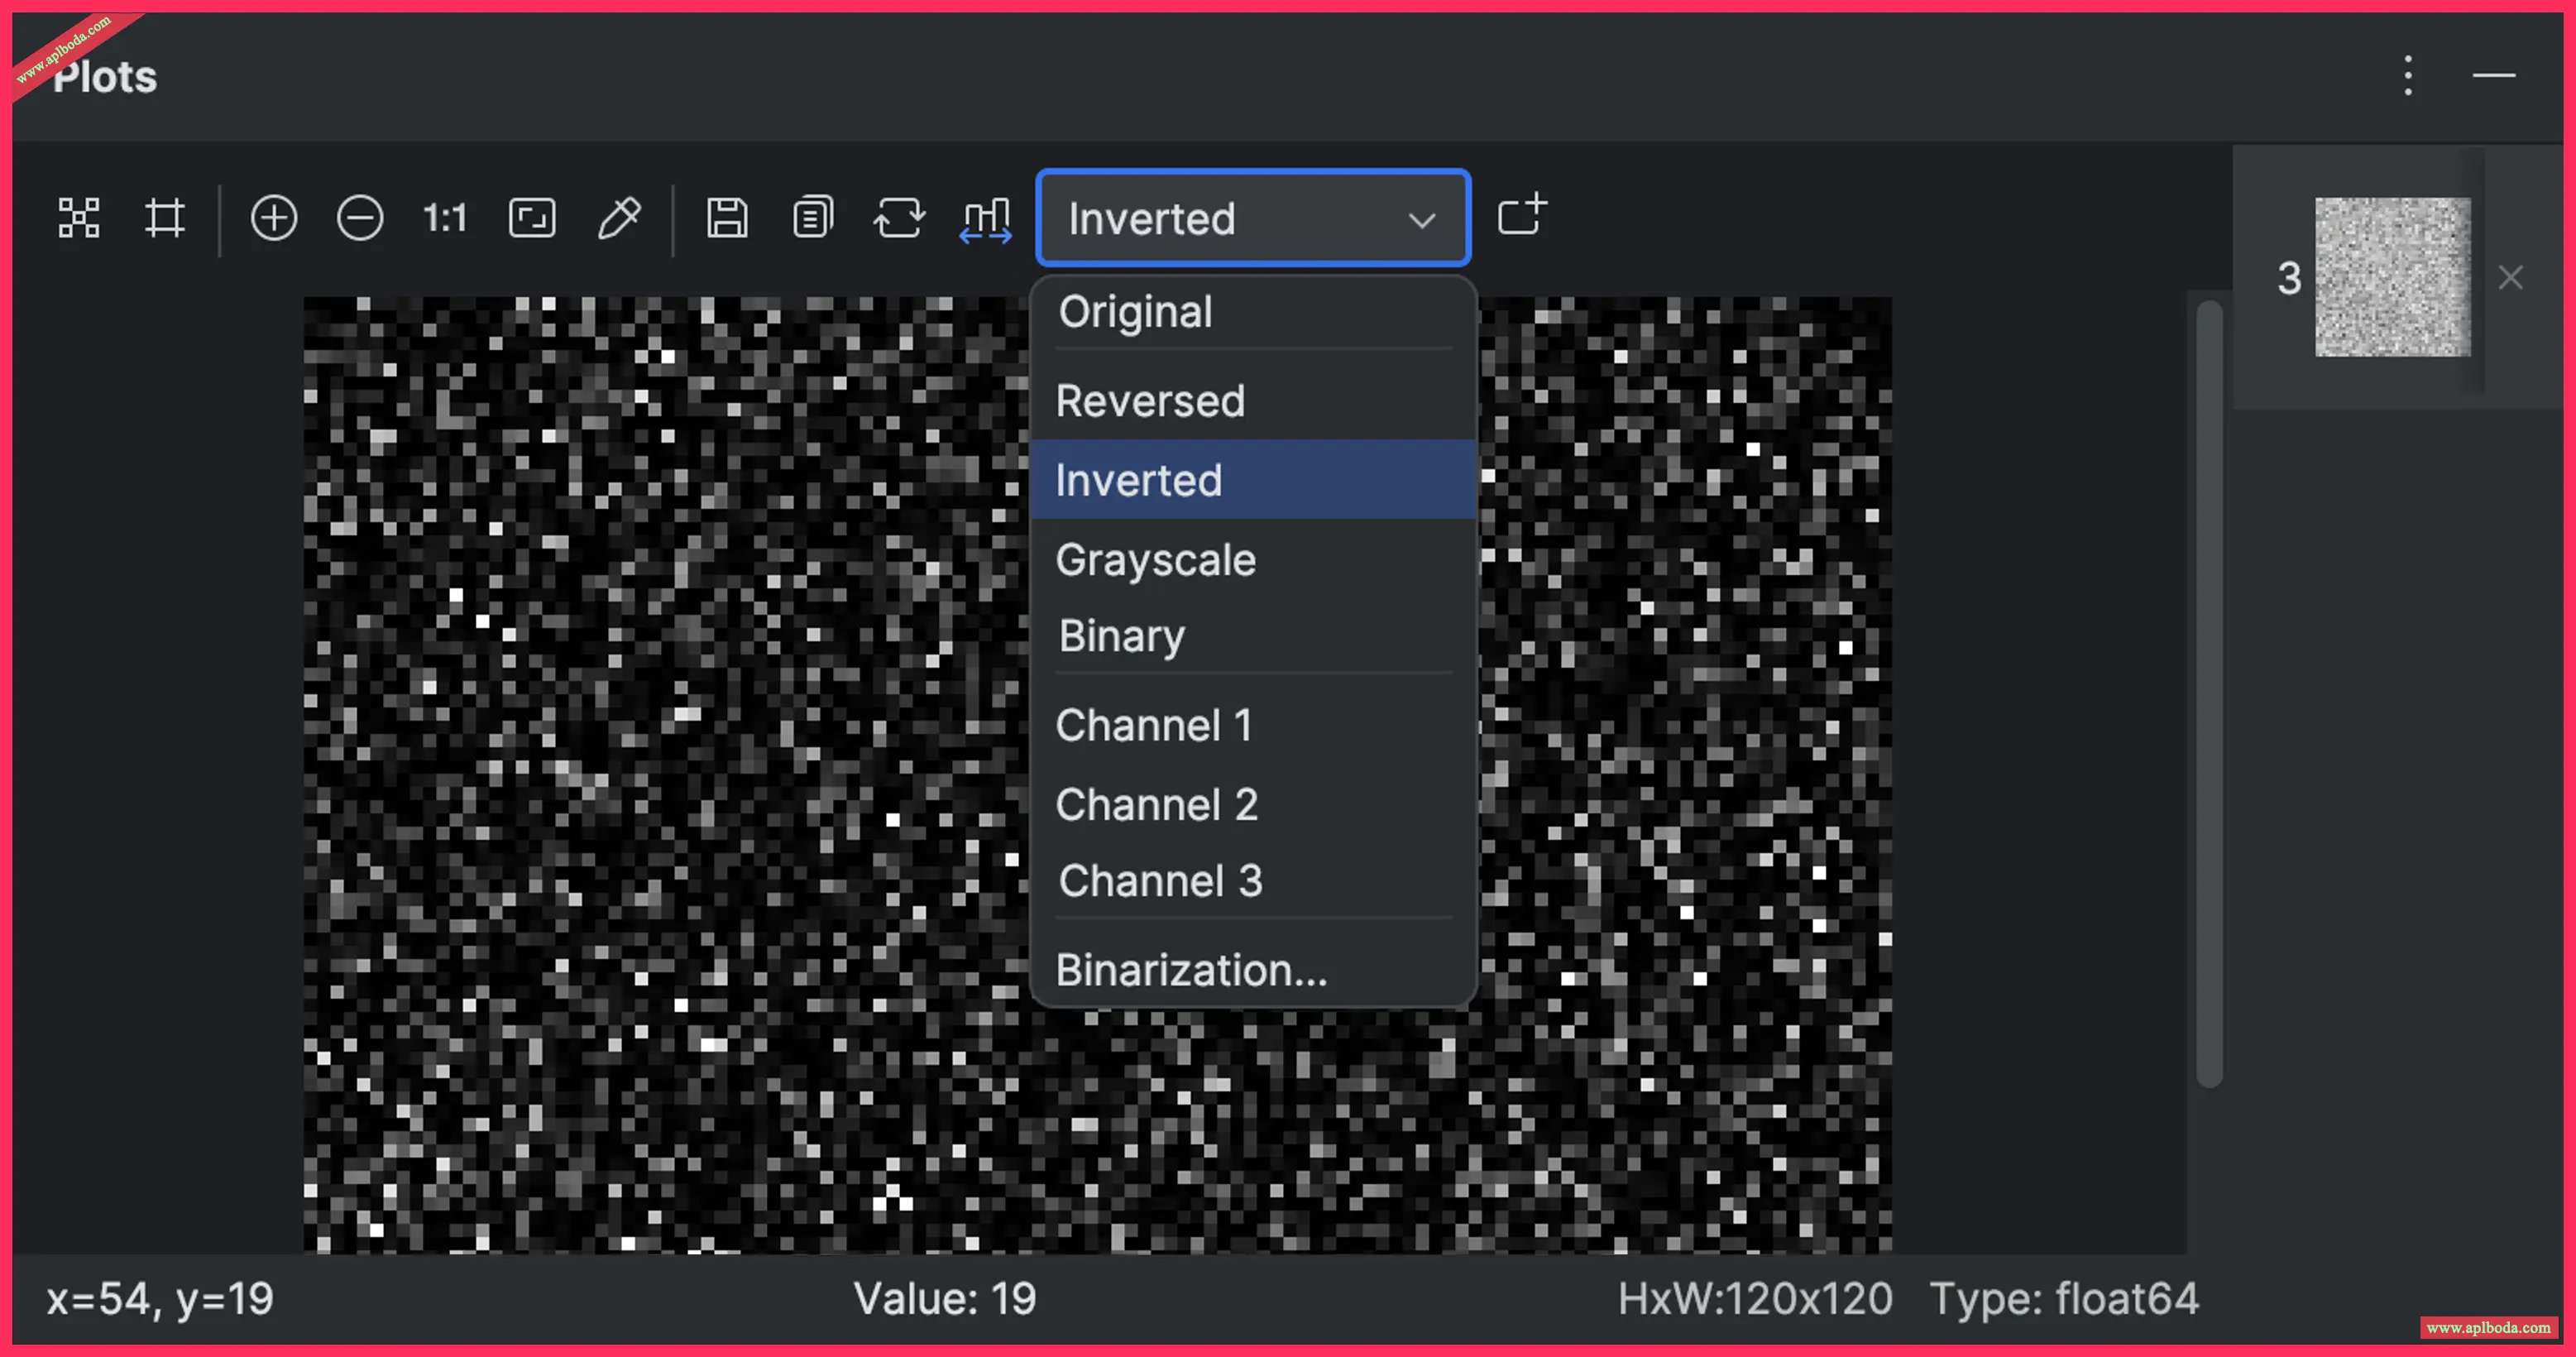Viewport: 2576px width, 1357px height.
Task: Click the rotate image icon
Action: tap(899, 218)
